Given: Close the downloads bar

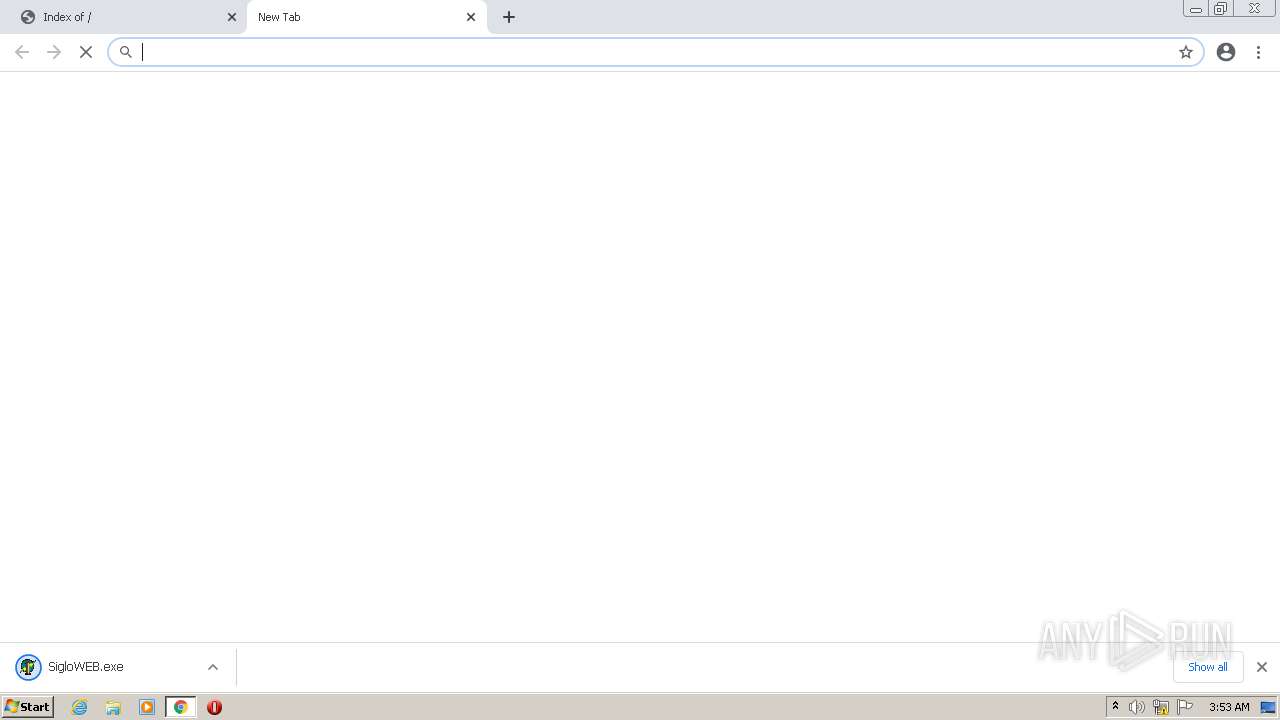Looking at the screenshot, I should click(1261, 667).
